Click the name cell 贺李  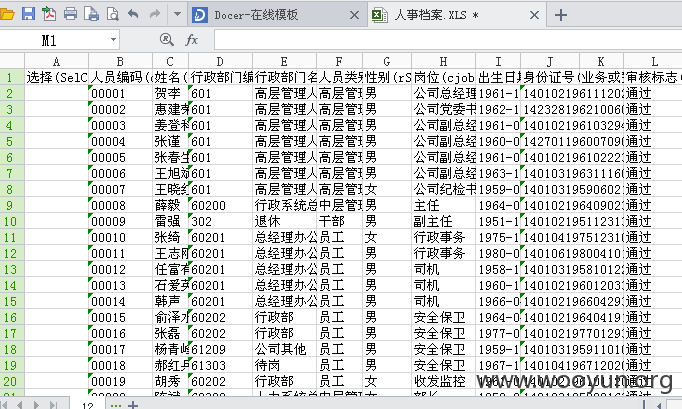coord(170,94)
